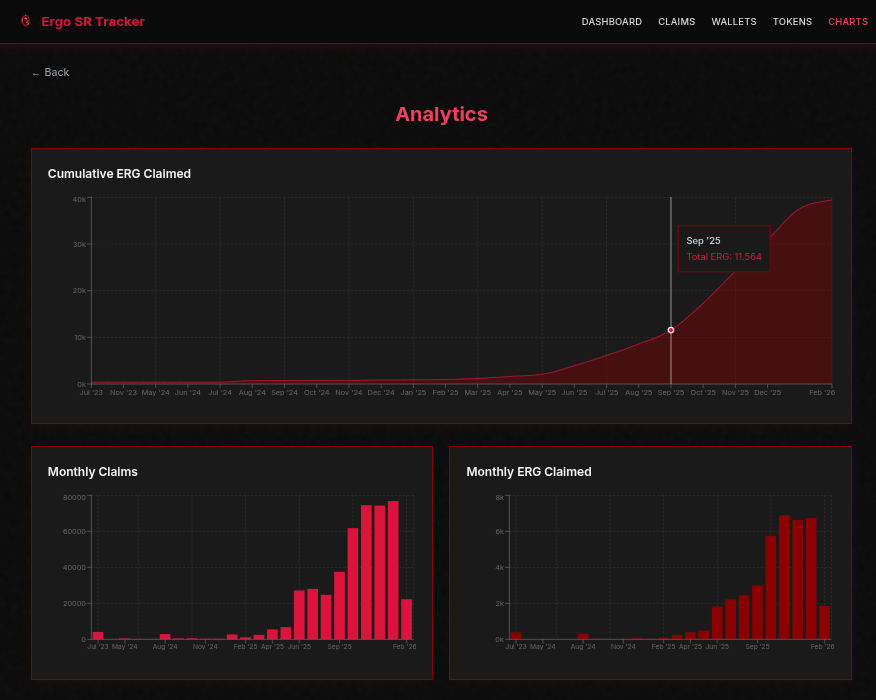Go back using the Back link
Screen dimensions: 876x700
pos(51,73)
